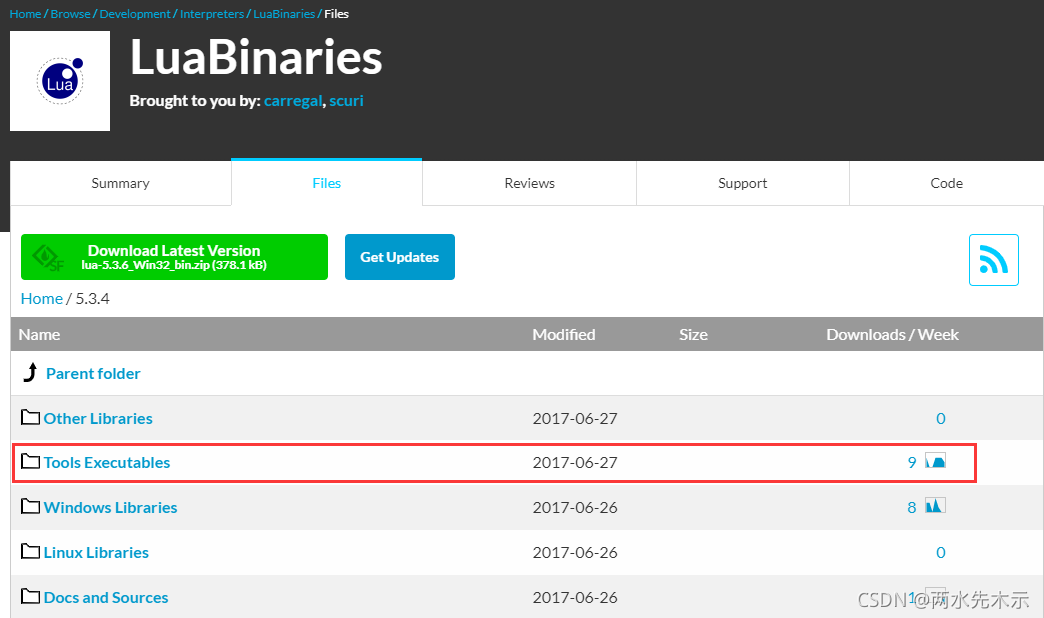Image resolution: width=1044 pixels, height=618 pixels.
Task: Click Download Latest Version button
Action: pos(174,257)
